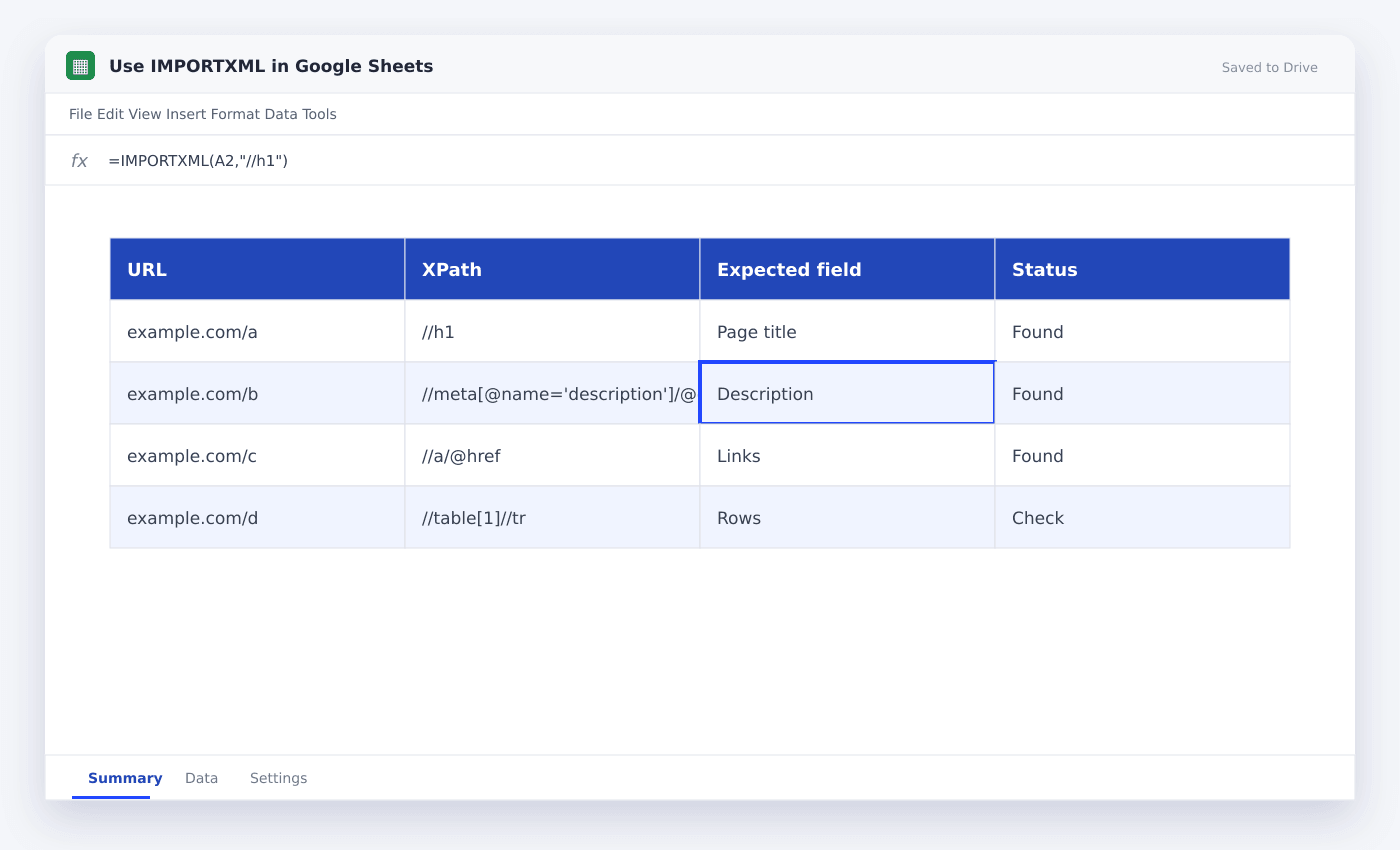Select cell example.com/c
This screenshot has height=850, width=1400.
(257, 455)
